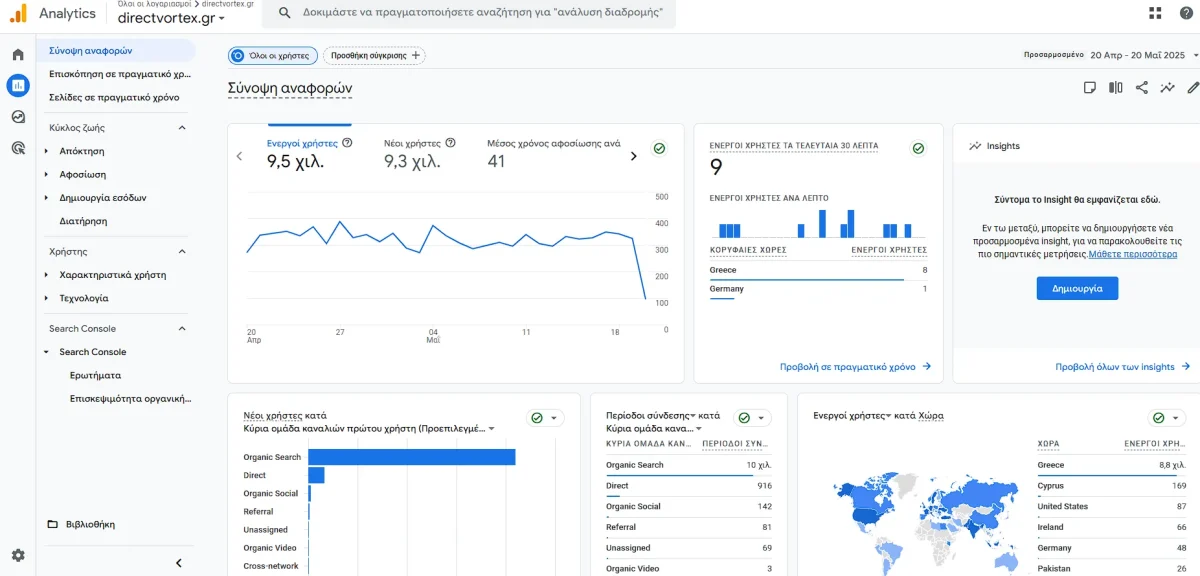Expand the Τεχνολογία tree item
The image size is (1200, 576).
tap(47, 298)
